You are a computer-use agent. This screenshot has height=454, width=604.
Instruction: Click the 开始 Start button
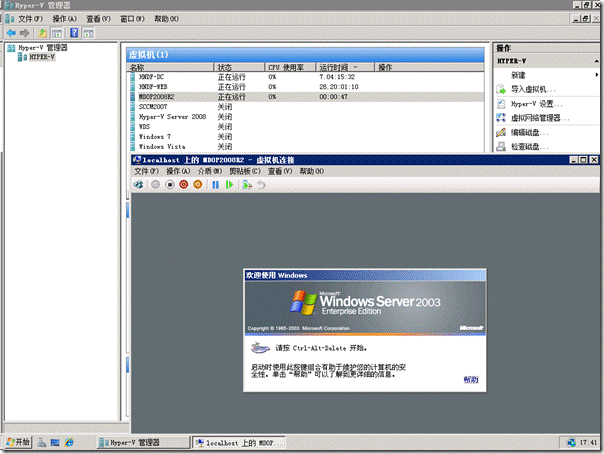click(x=18, y=442)
